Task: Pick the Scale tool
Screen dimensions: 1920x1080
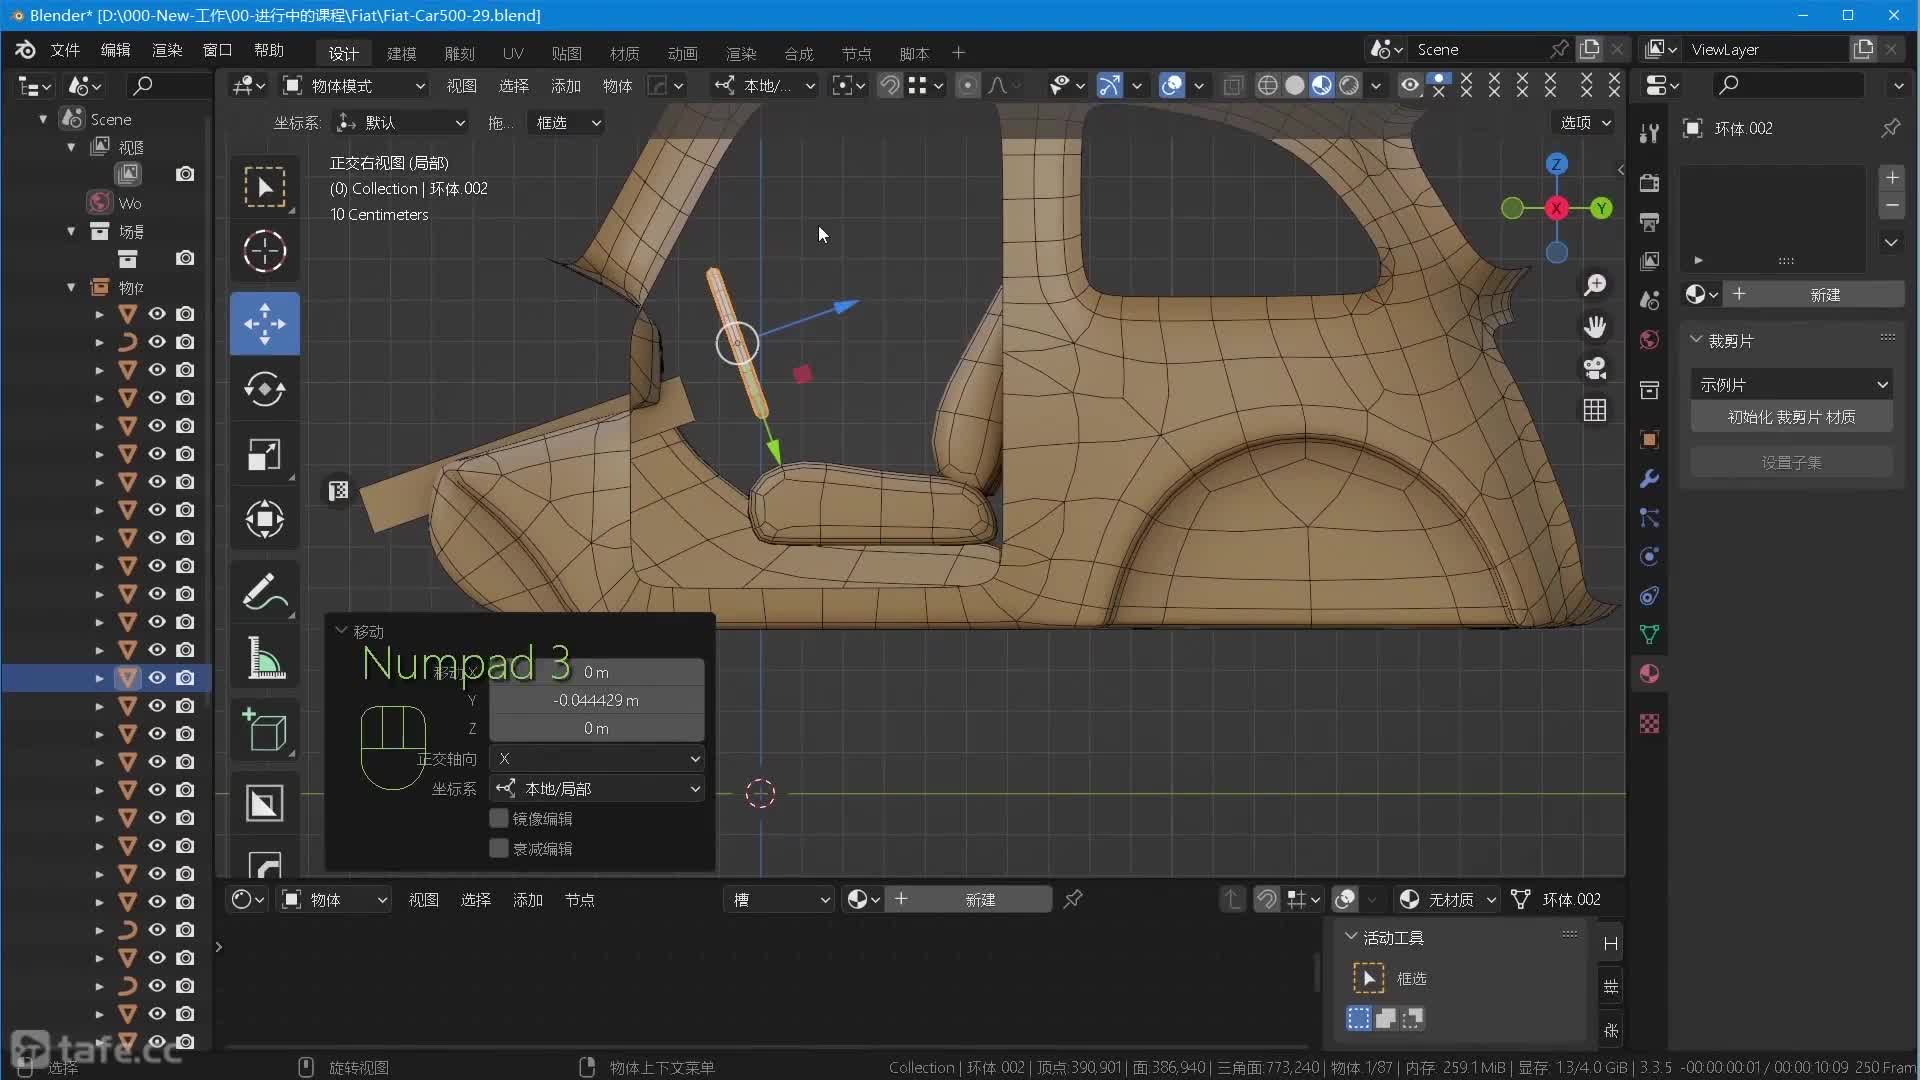Action: (265, 455)
